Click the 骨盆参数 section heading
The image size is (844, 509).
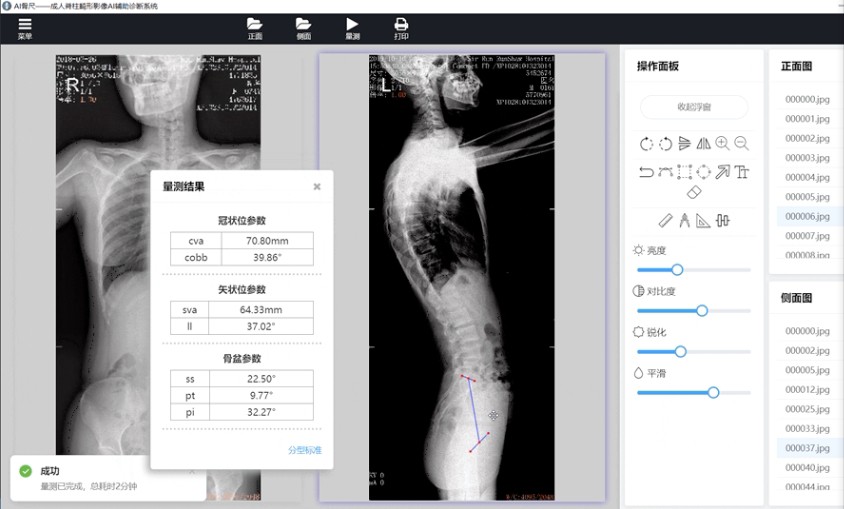(242, 358)
